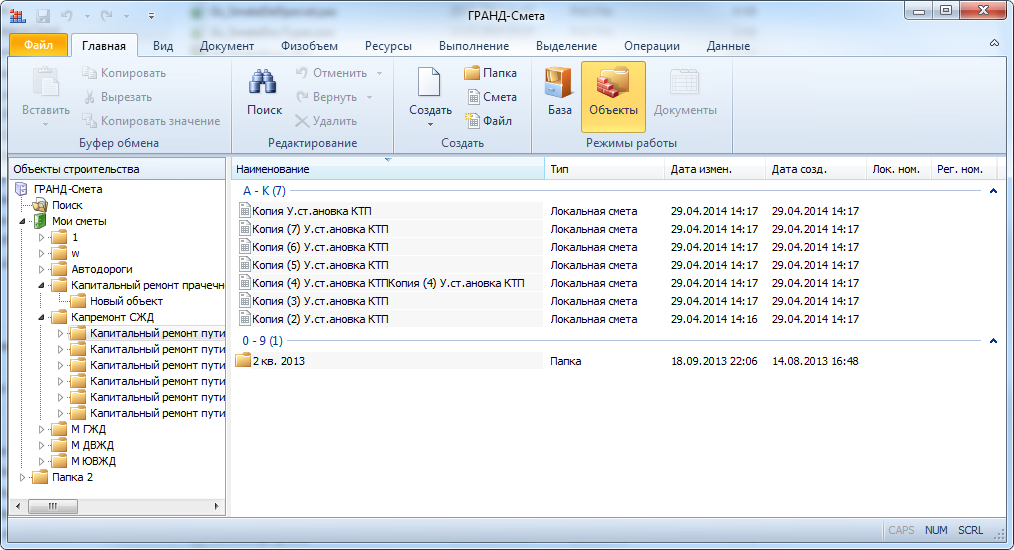This screenshot has width=1014, height=550.
Task: Switch to the Выделение tab
Action: (x=566, y=46)
